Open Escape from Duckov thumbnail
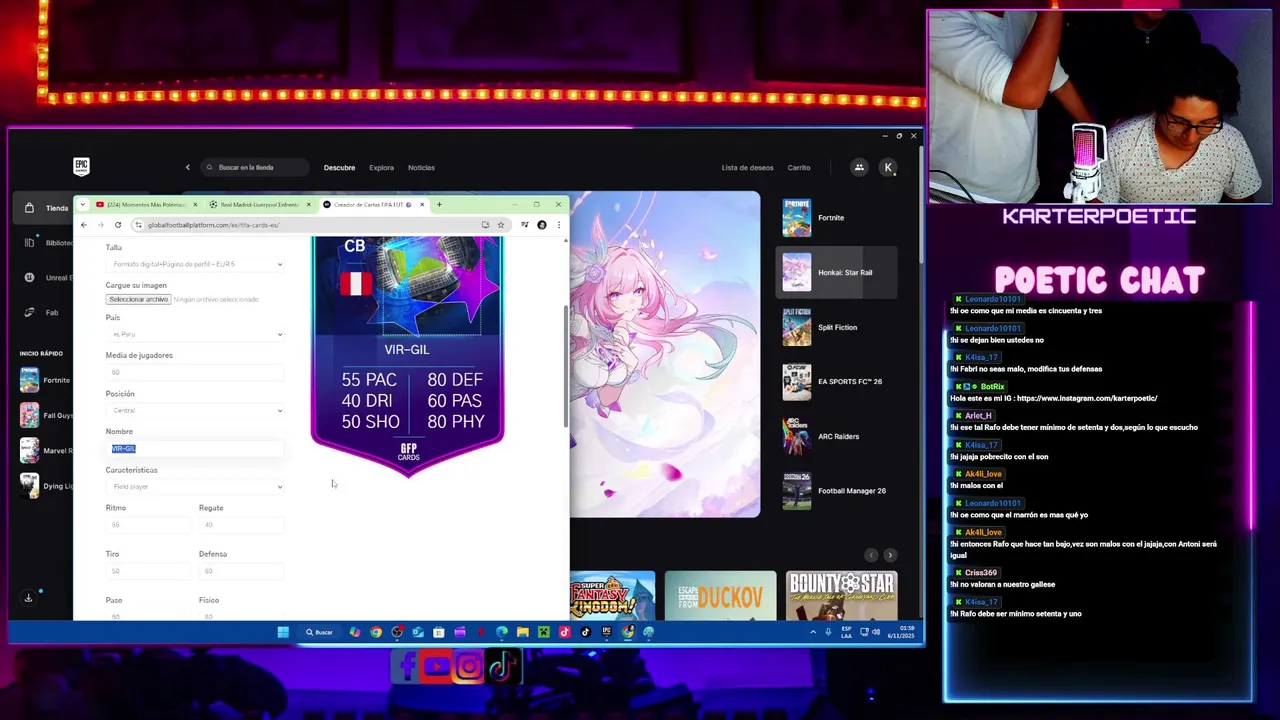 (720, 596)
